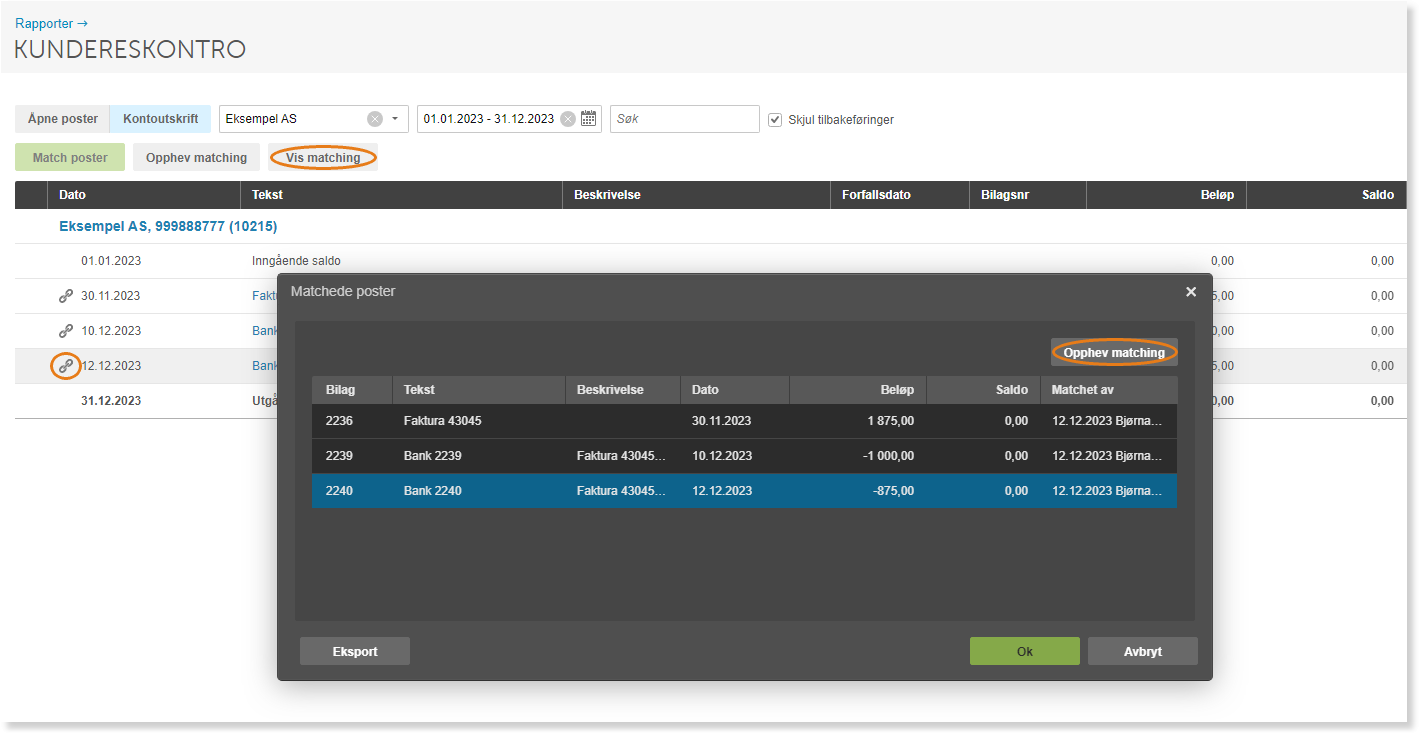Switch to Åpne poster tab
This screenshot has width=1420, height=735.
click(62, 119)
